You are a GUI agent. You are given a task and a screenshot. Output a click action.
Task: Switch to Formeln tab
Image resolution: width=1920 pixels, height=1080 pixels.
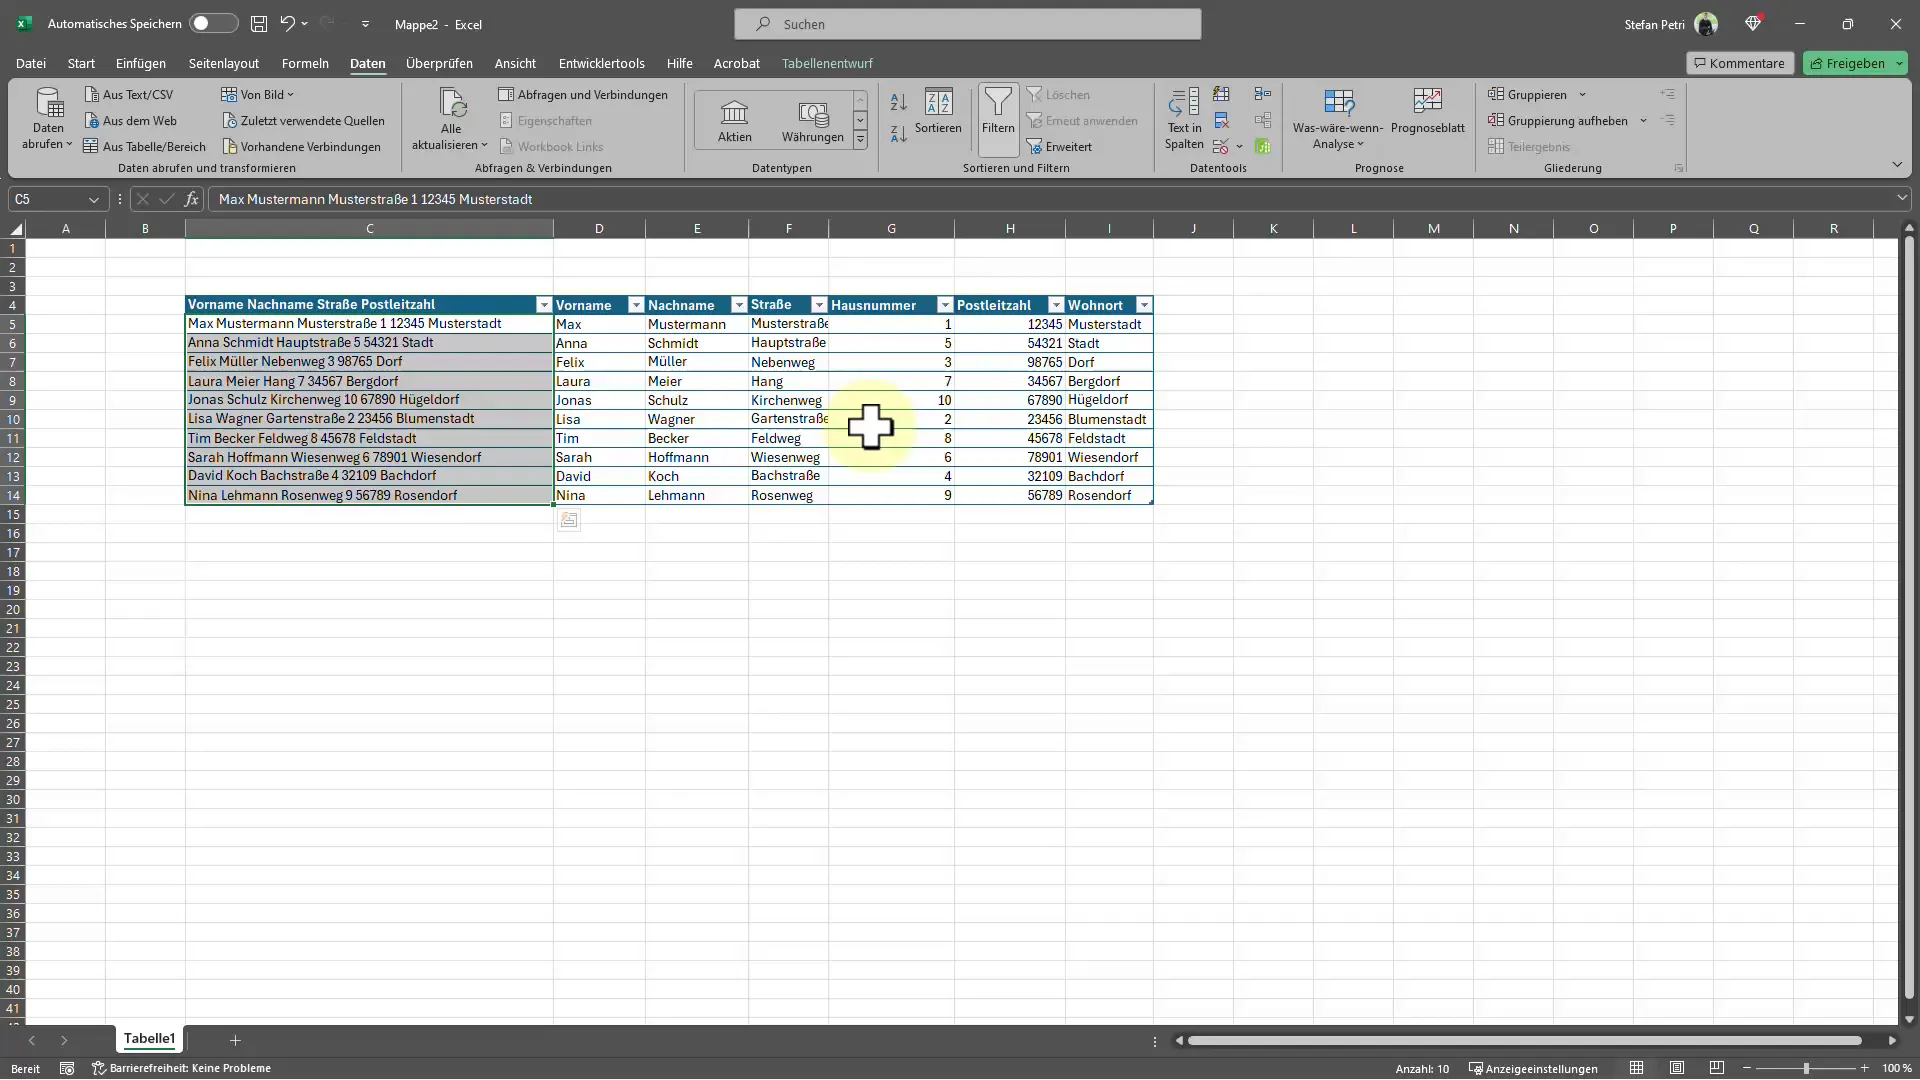click(x=305, y=63)
